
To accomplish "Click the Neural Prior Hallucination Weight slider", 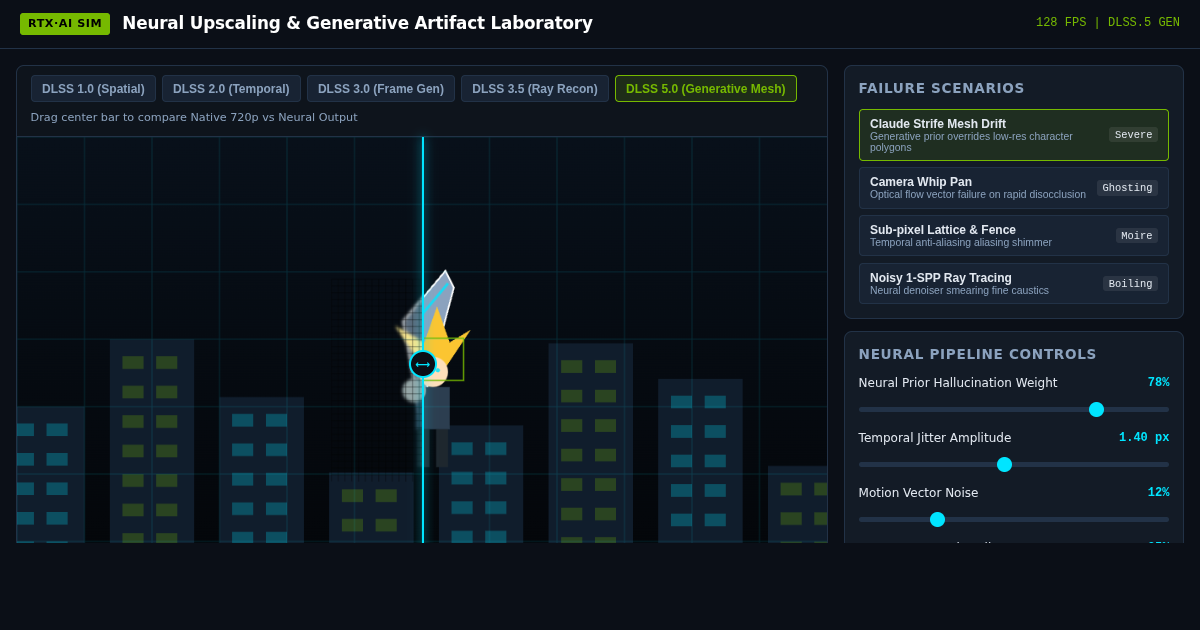I will (1013, 409).
